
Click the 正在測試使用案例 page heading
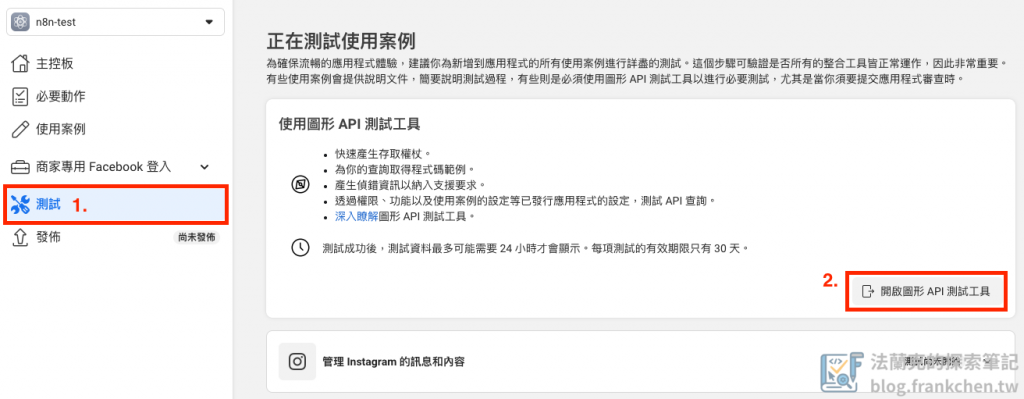(341, 41)
